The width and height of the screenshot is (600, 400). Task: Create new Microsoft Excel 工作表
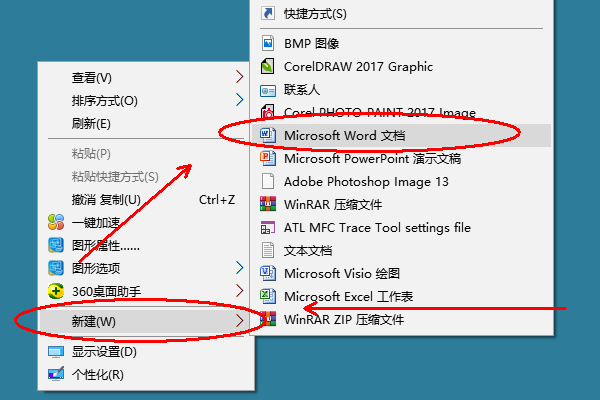click(x=401, y=296)
